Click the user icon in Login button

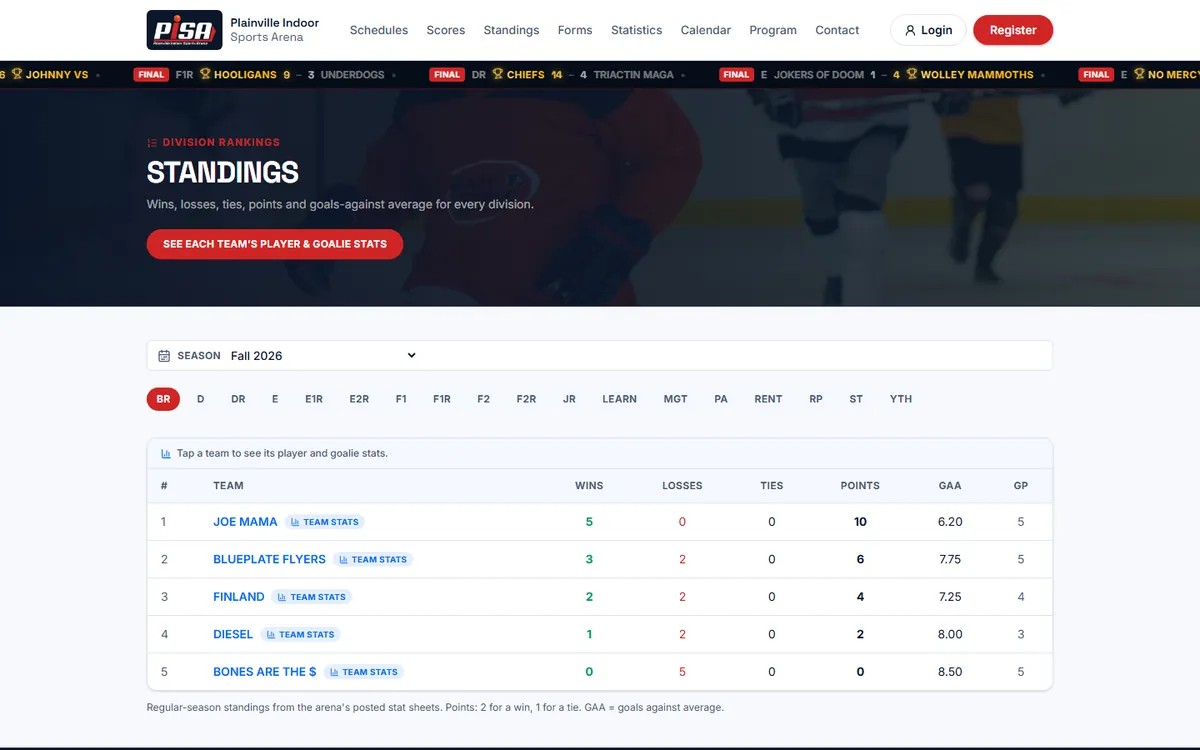tap(910, 30)
